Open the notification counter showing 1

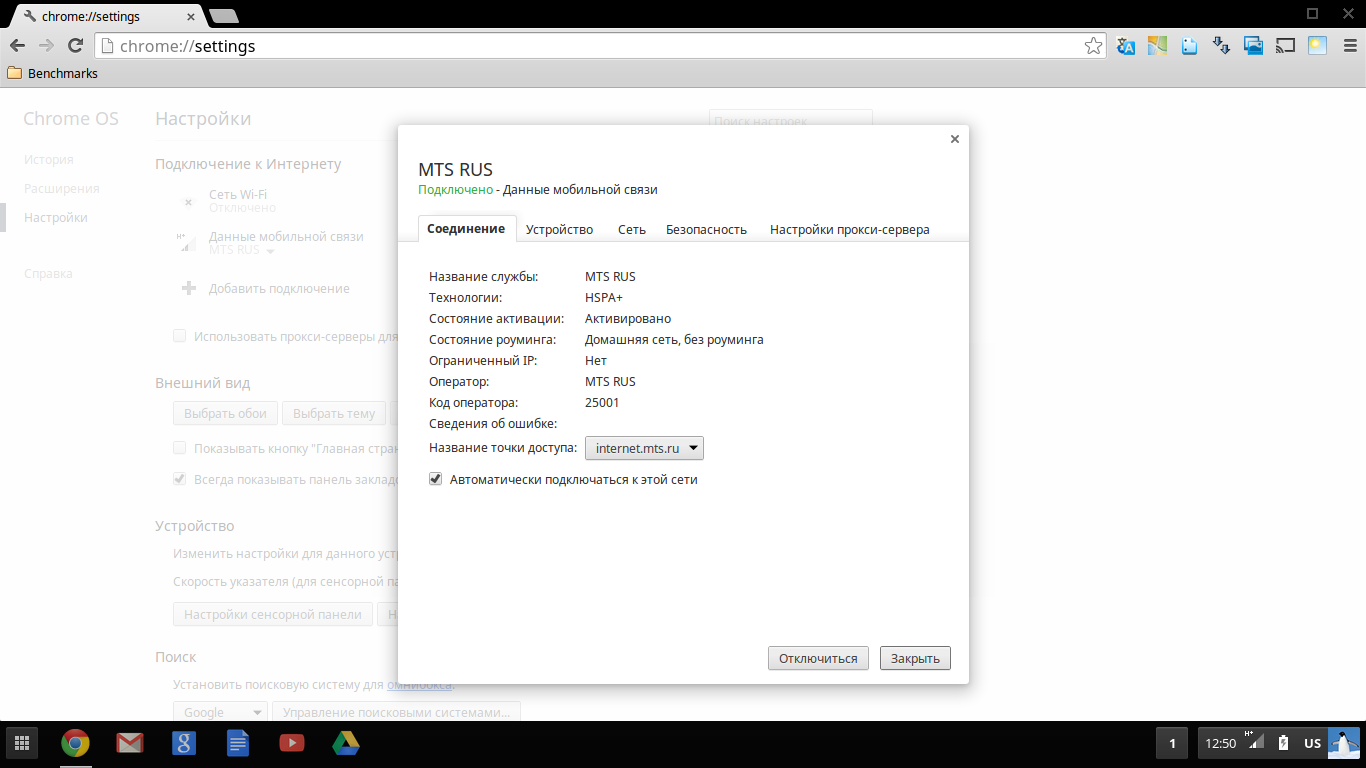pos(1172,743)
